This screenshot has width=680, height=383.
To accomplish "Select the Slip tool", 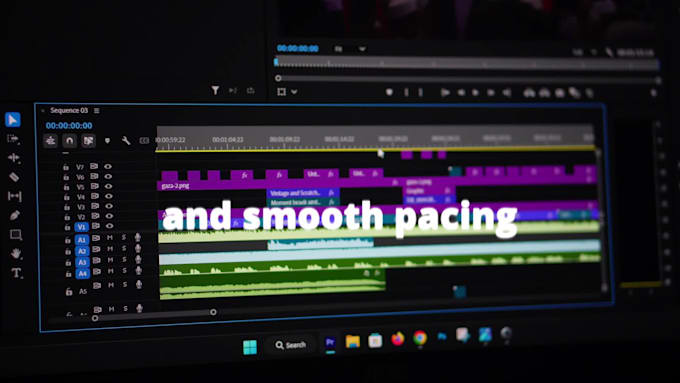I will click(x=14, y=196).
